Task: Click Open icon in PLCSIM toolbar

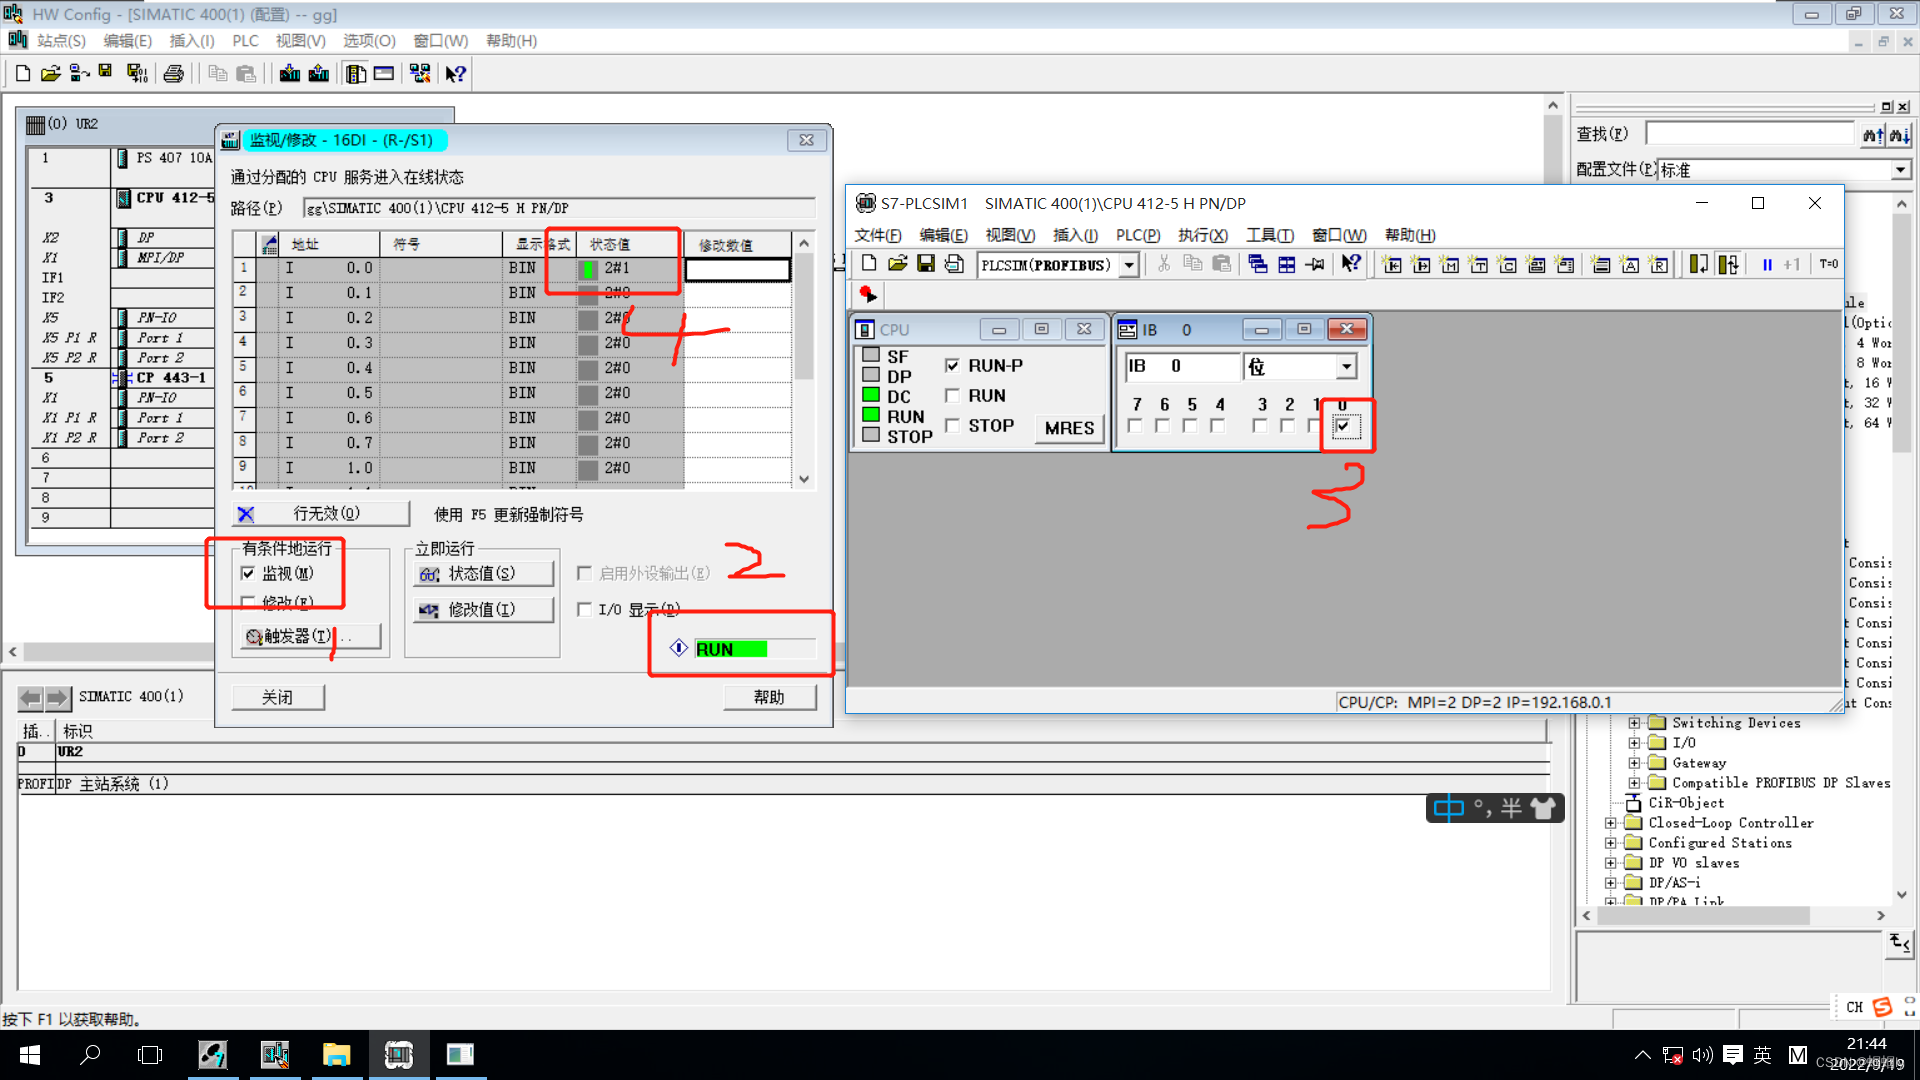Action: click(897, 264)
